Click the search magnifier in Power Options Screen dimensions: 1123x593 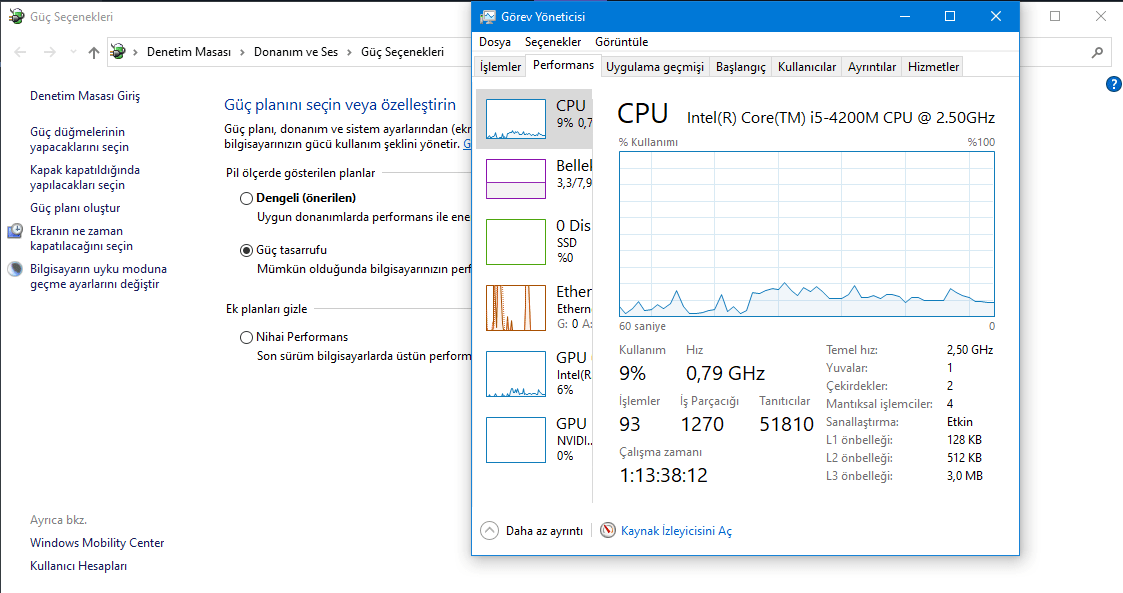[x=1097, y=52]
